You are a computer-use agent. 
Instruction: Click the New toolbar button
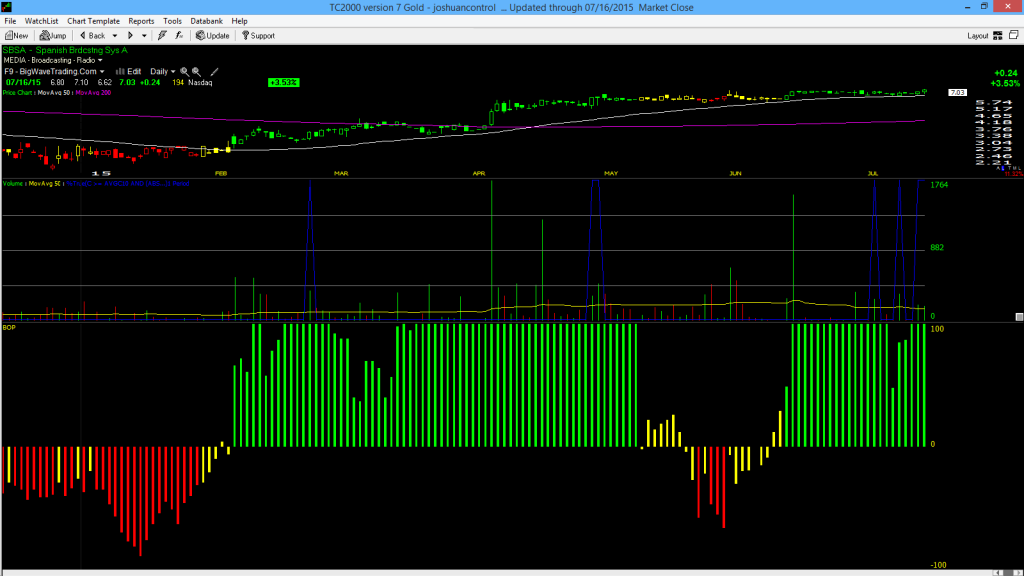pos(16,36)
